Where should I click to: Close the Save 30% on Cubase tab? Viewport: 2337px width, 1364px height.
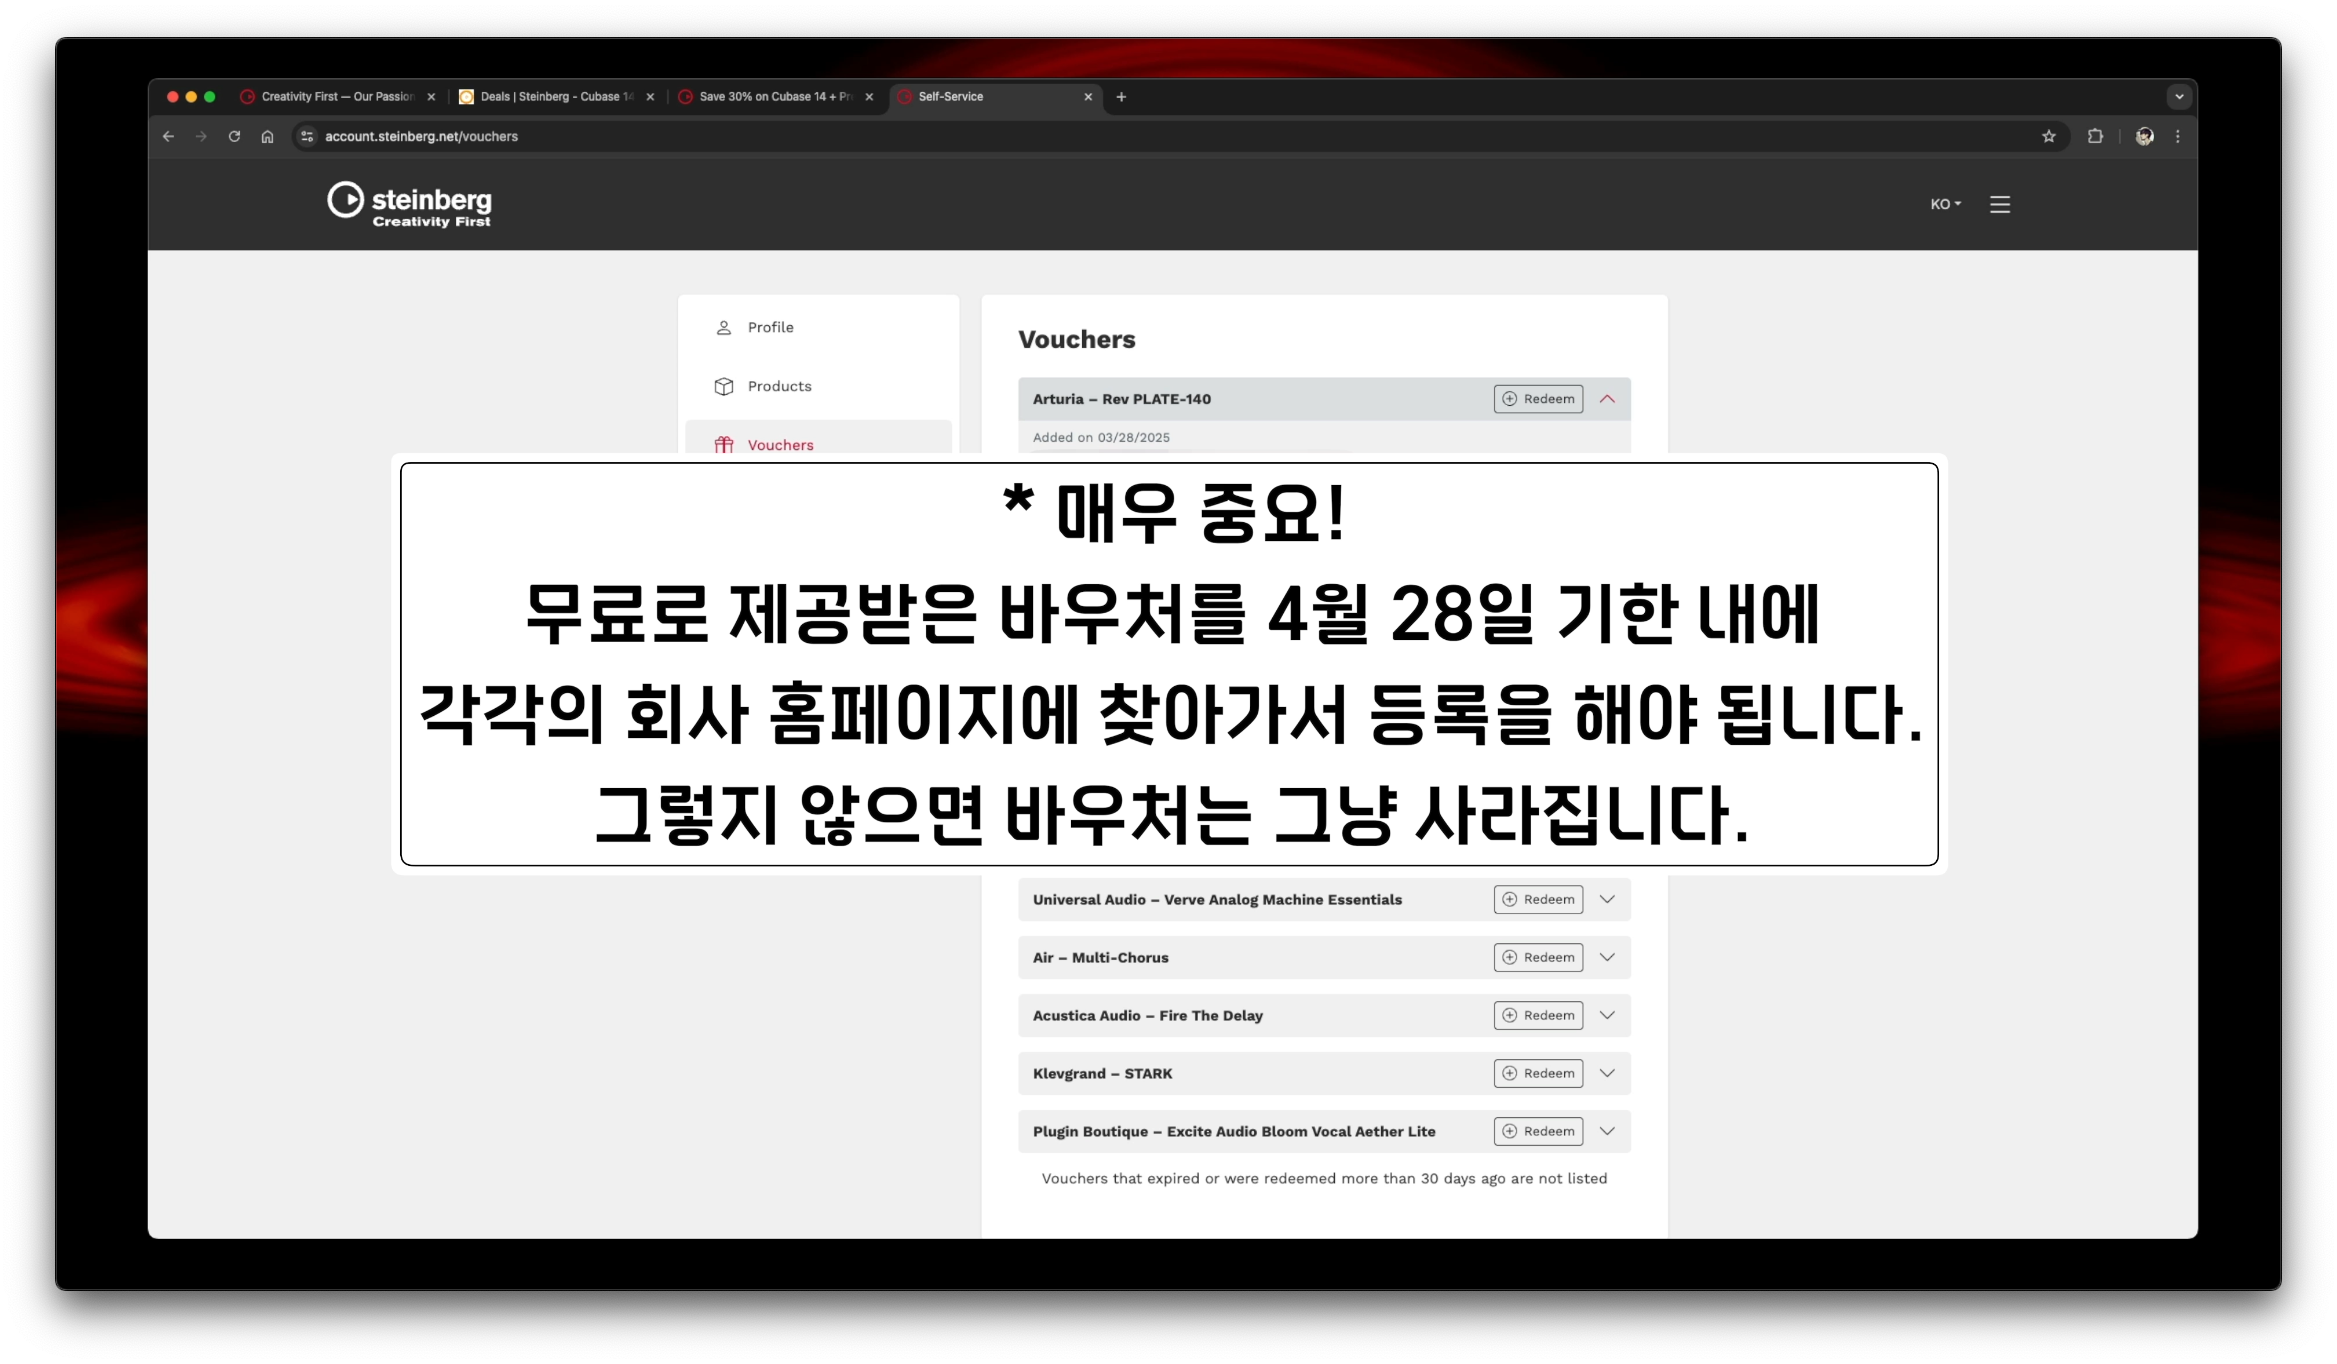[869, 97]
